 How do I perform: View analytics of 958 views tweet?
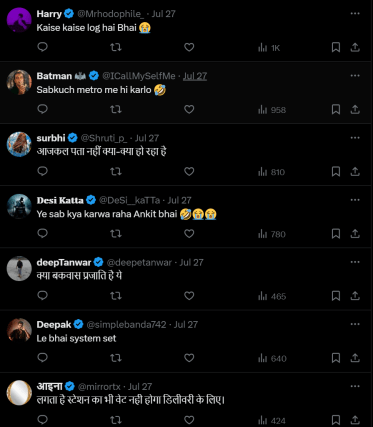272,110
